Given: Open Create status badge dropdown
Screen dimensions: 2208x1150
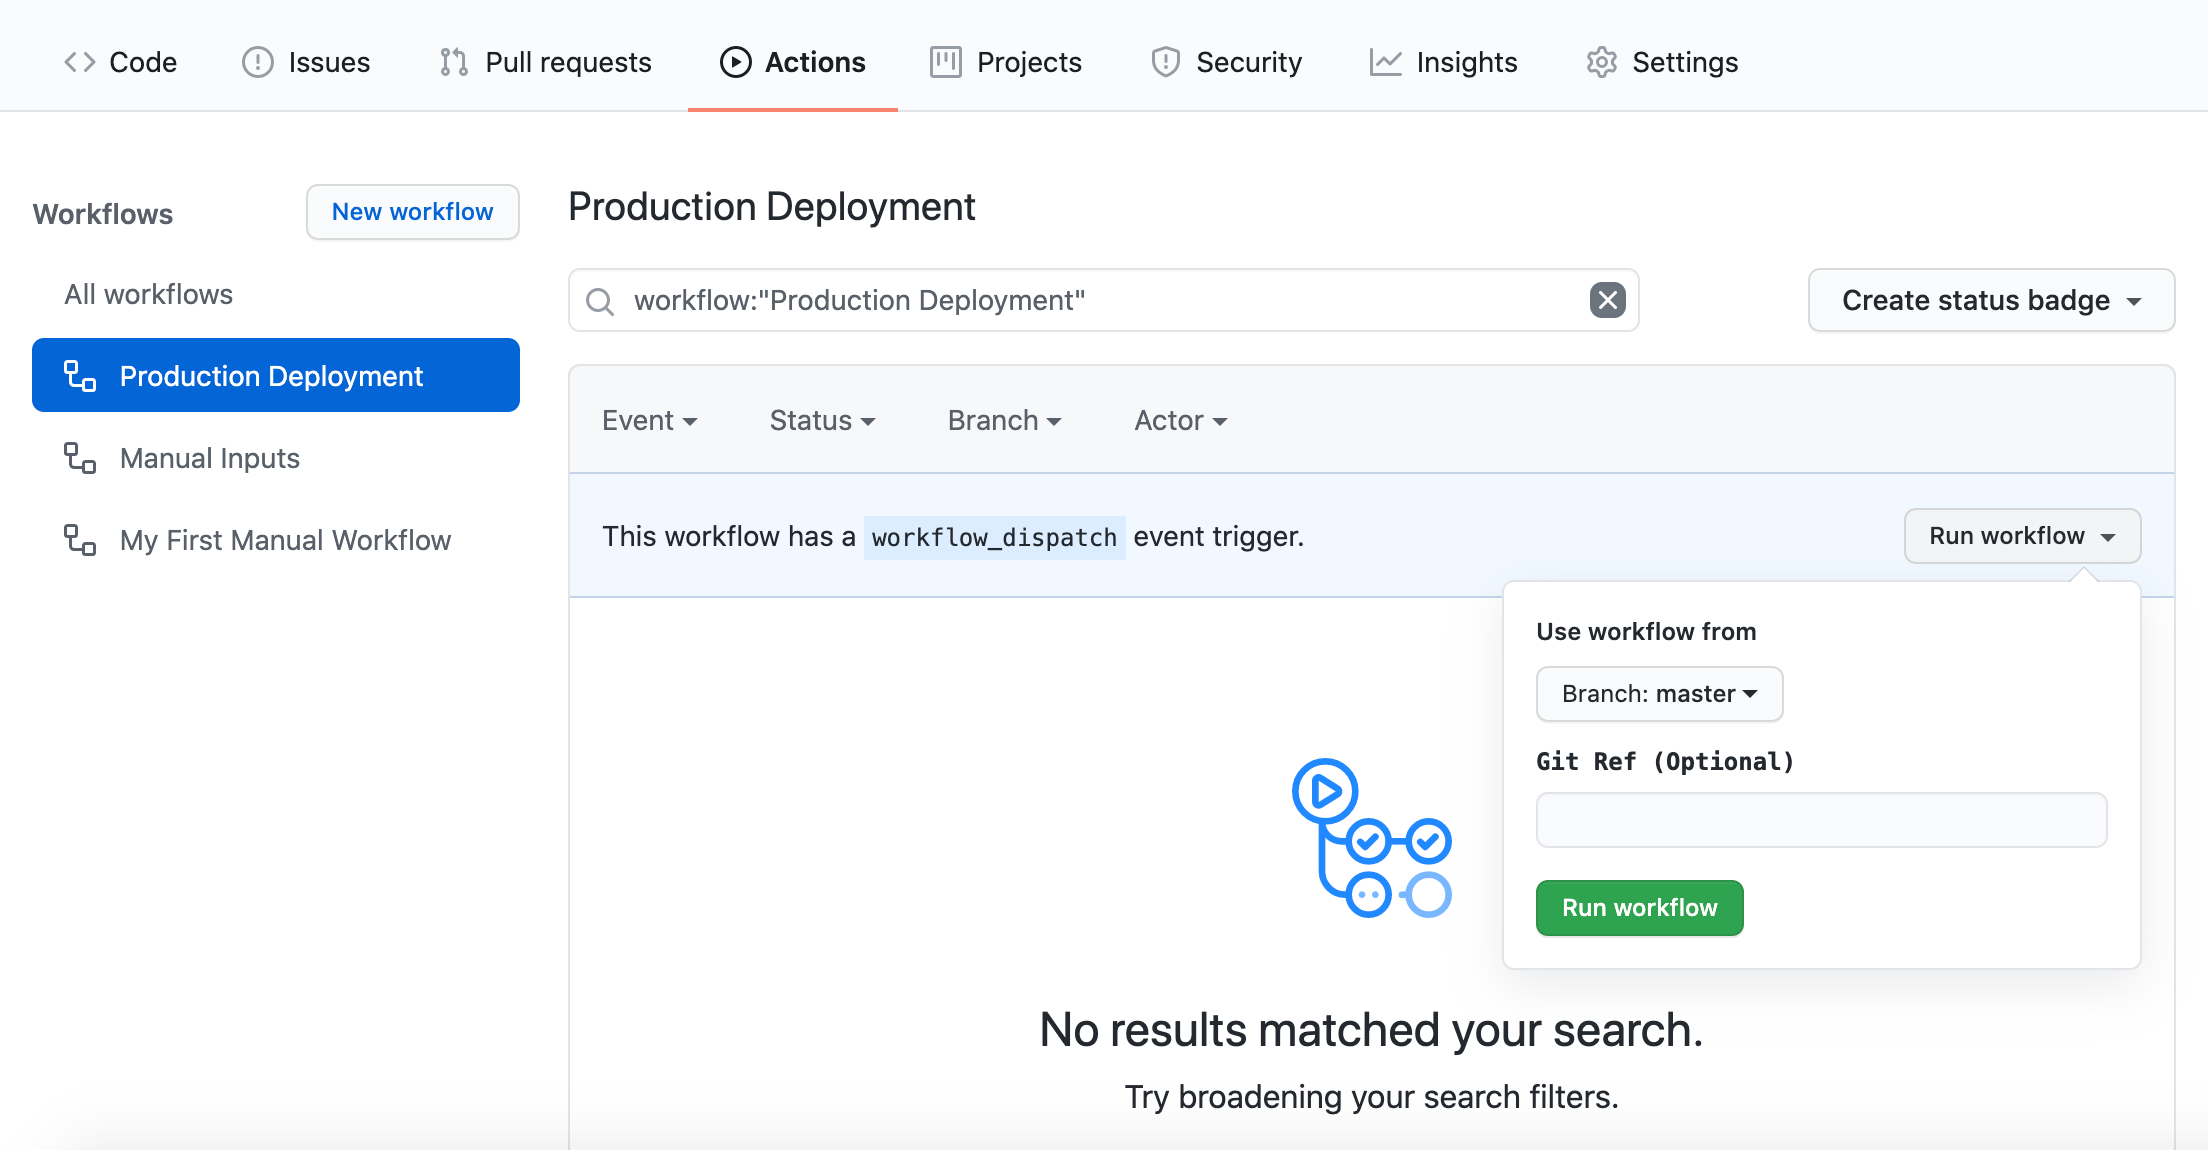Looking at the screenshot, I should pyautogui.click(x=1990, y=300).
